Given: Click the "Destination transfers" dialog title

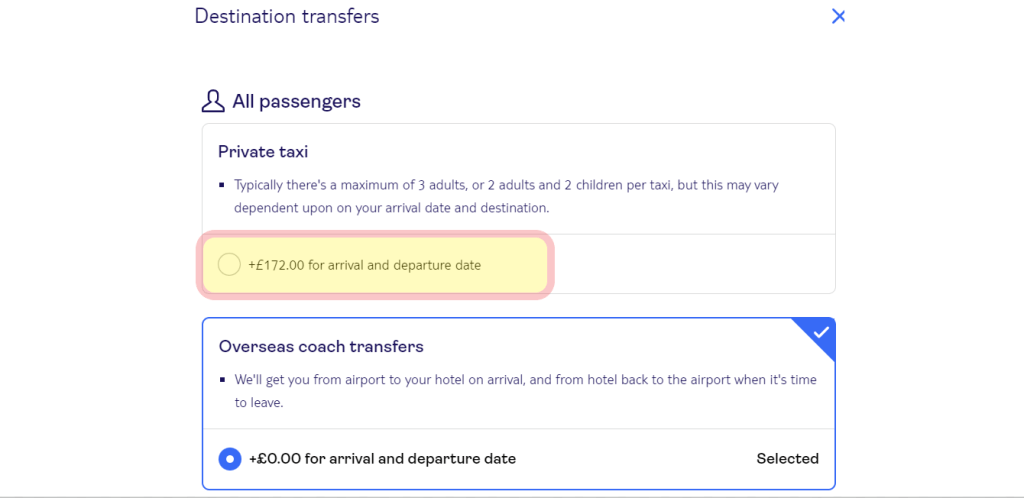Looking at the screenshot, I should (287, 16).
